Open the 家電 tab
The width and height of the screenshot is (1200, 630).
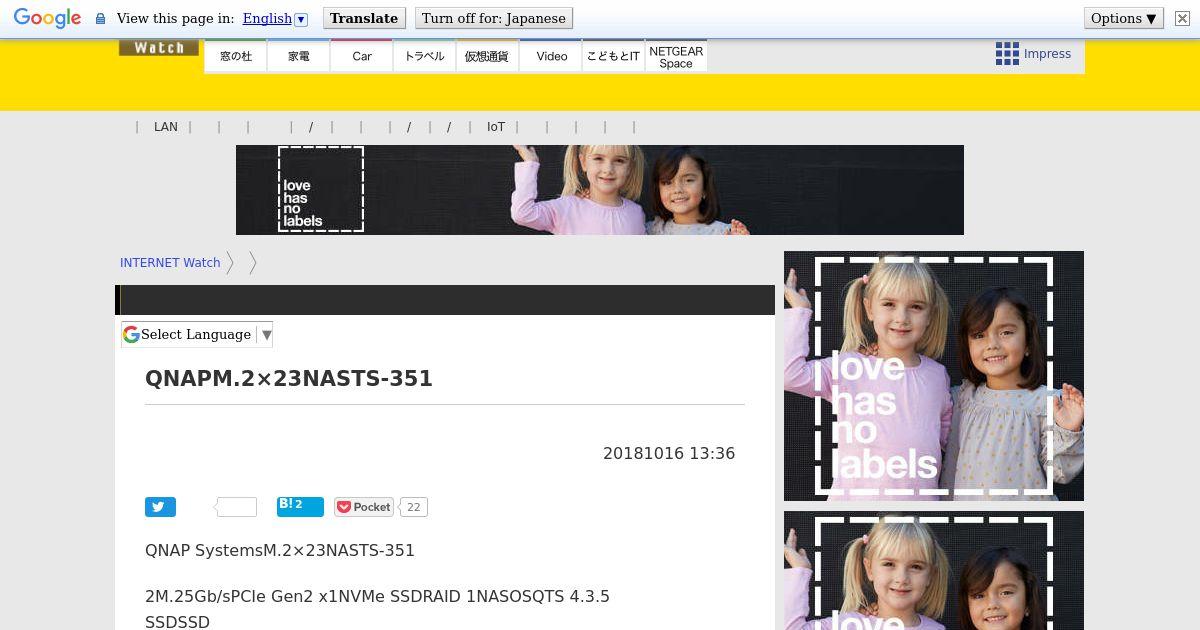point(299,56)
